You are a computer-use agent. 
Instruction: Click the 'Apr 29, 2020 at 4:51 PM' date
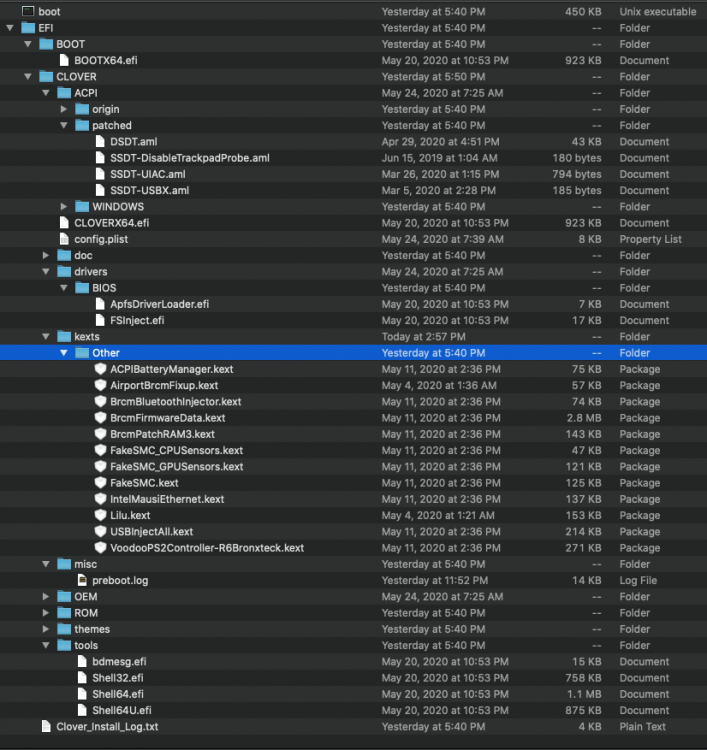pyautogui.click(x=441, y=142)
